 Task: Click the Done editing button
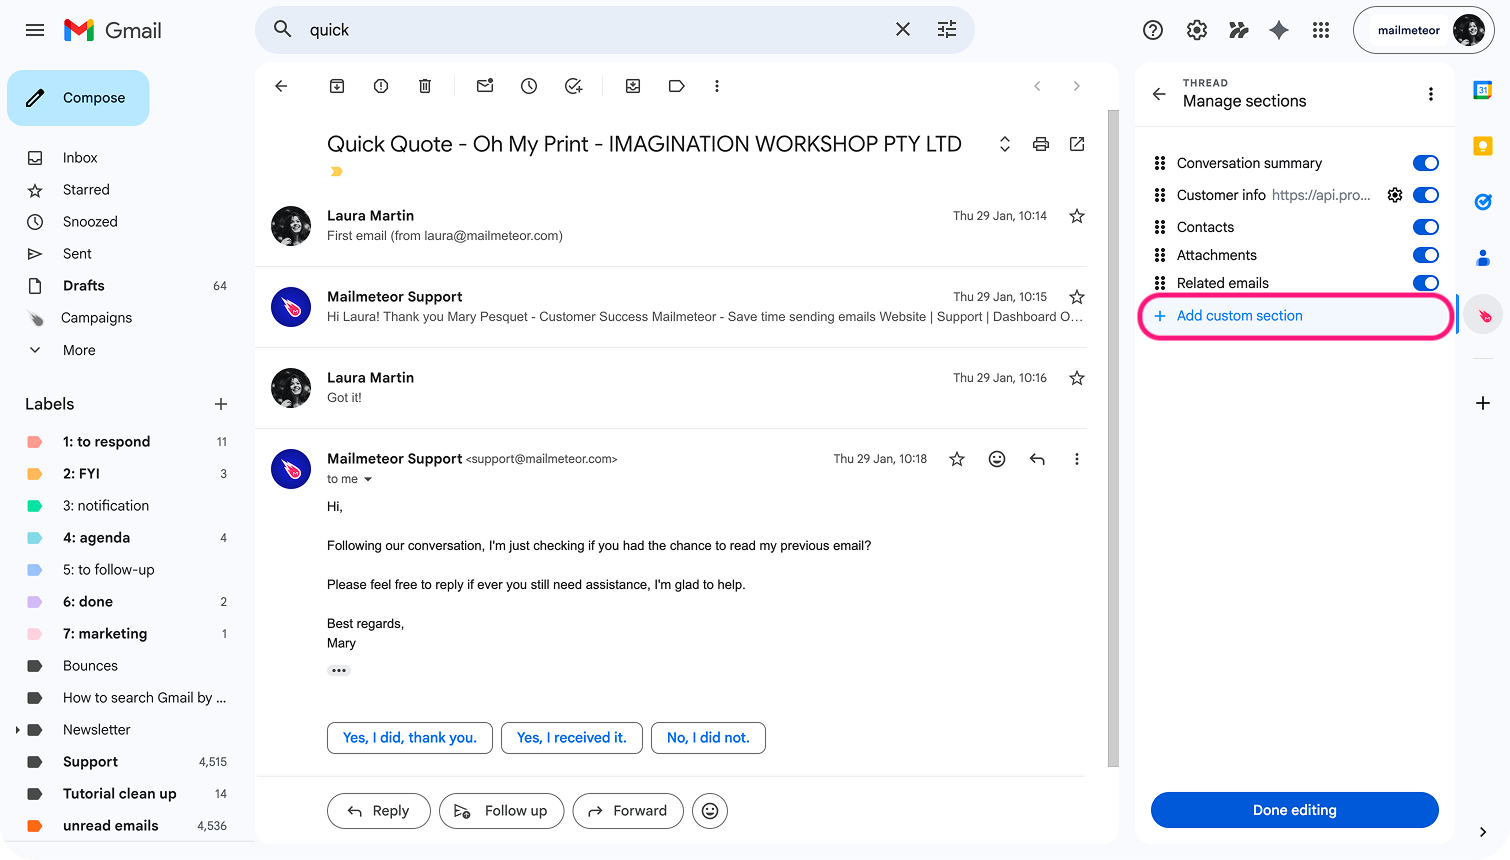(1294, 810)
